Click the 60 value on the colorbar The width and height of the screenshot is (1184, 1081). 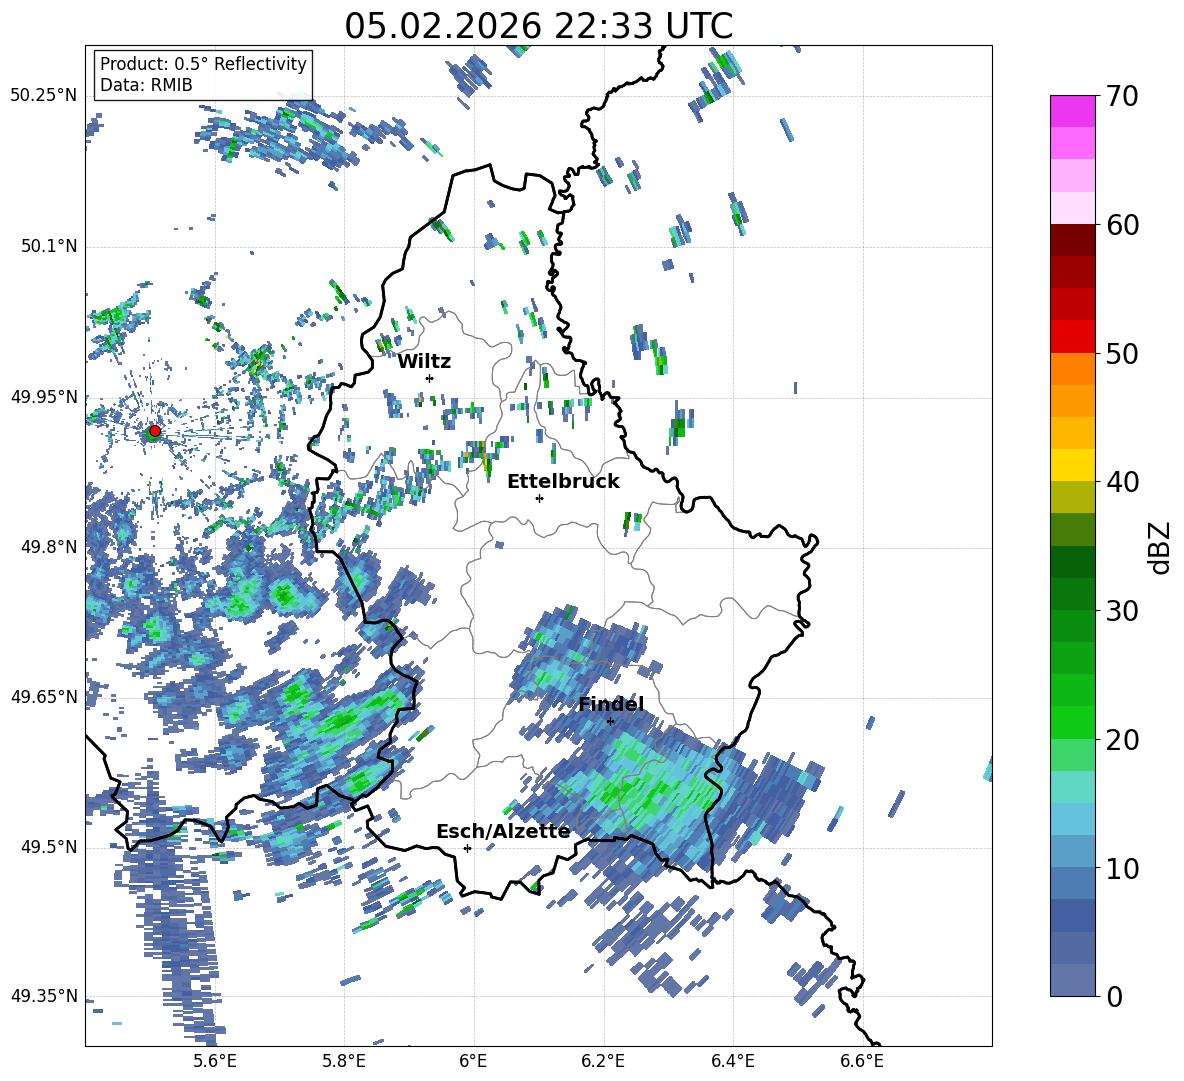click(x=1123, y=225)
